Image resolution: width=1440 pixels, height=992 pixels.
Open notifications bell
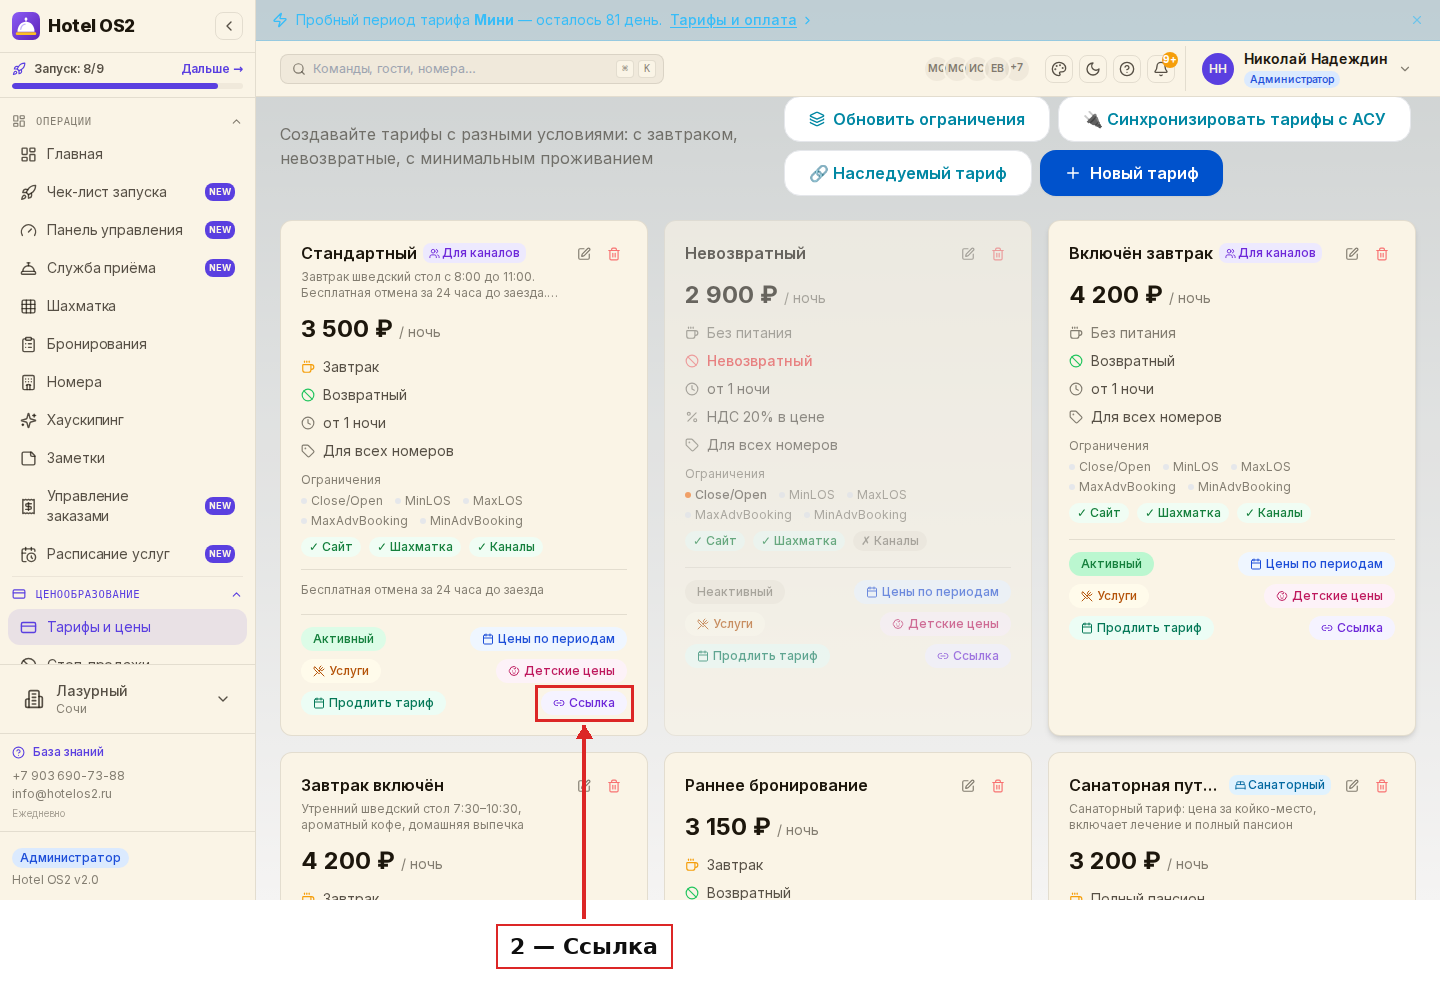pos(1161,69)
